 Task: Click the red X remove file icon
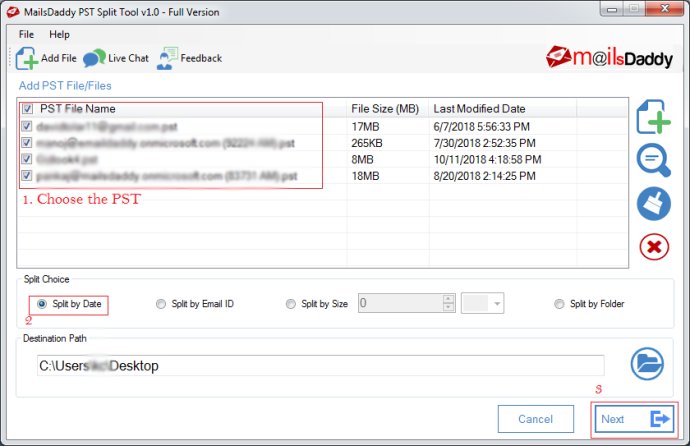tap(654, 247)
